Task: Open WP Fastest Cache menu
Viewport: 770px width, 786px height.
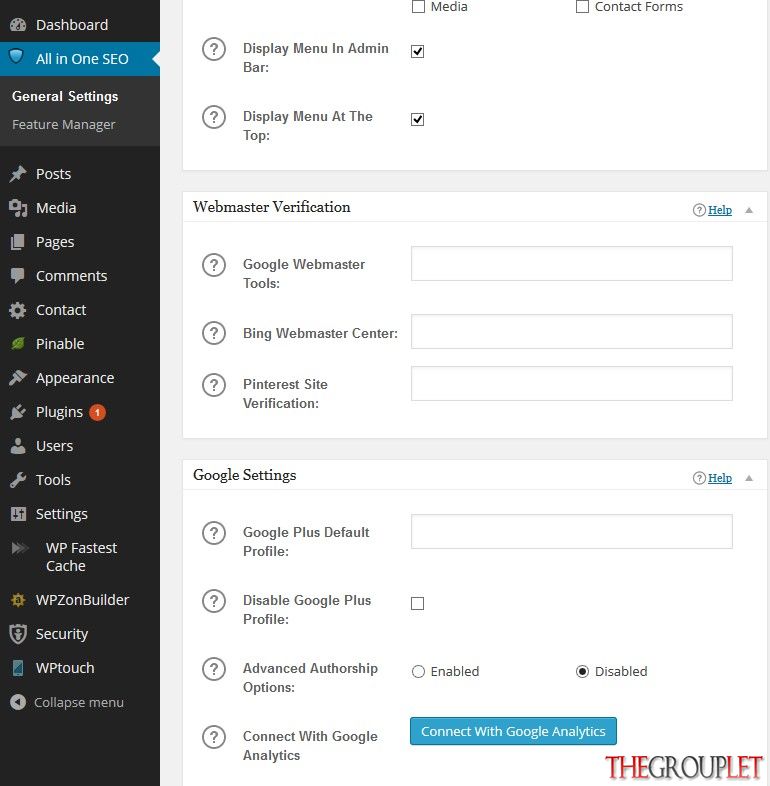Action: pos(81,557)
